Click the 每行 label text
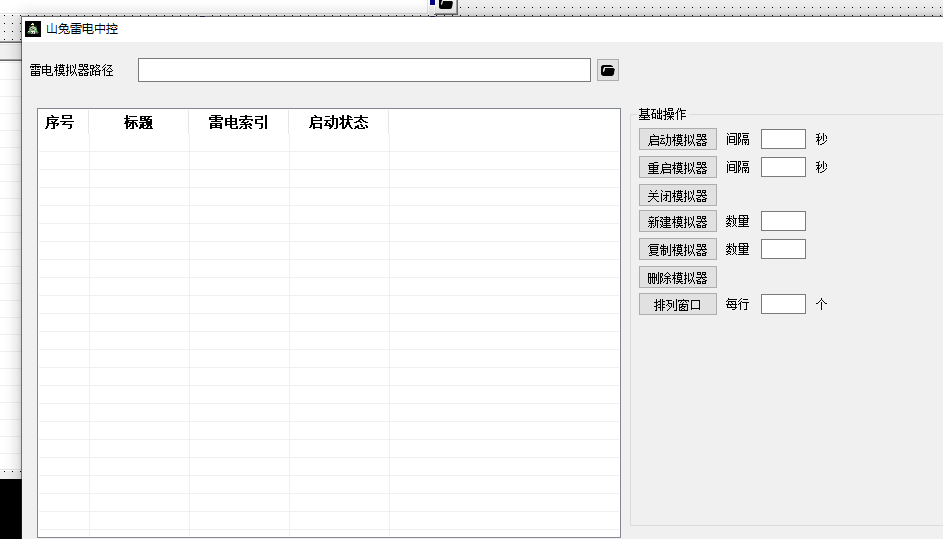Image resolution: width=943 pixels, height=539 pixels. click(737, 304)
